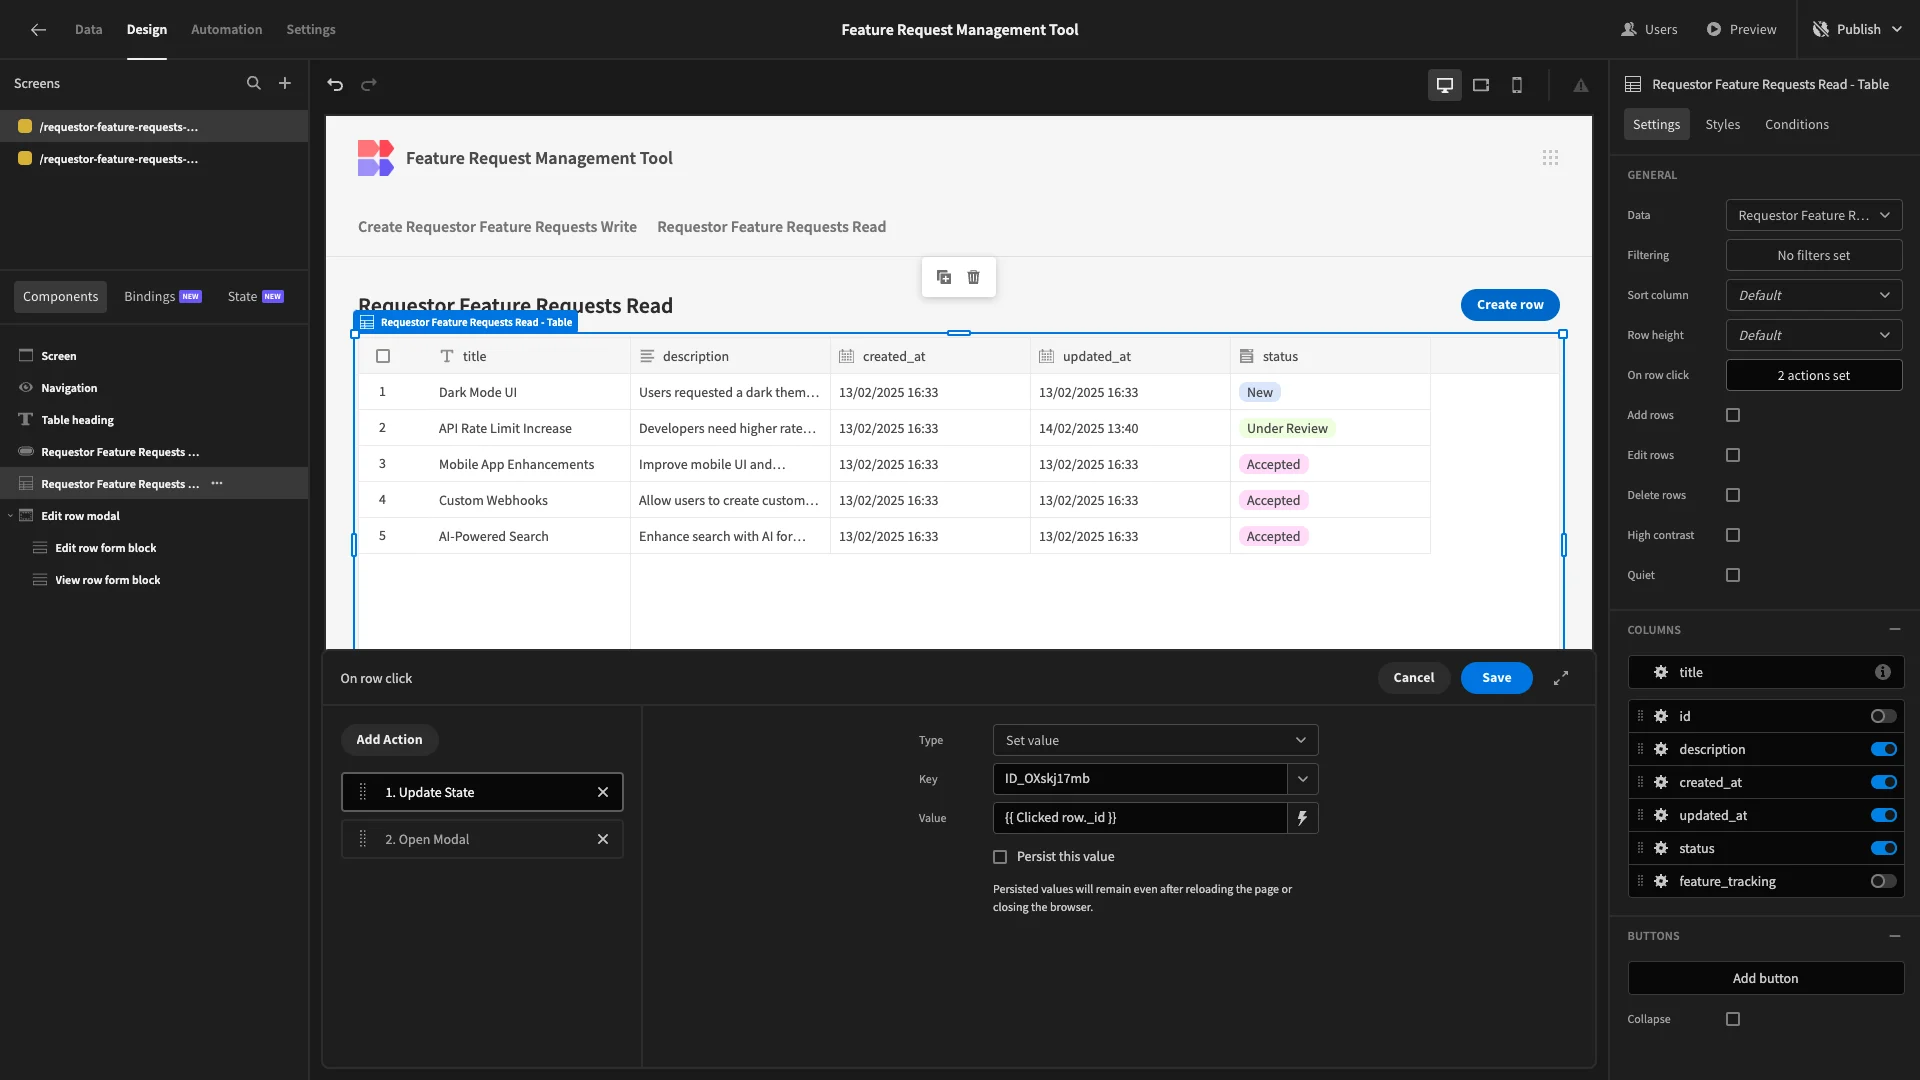
Task: Enable the Delete rows checkbox
Action: pos(1733,495)
